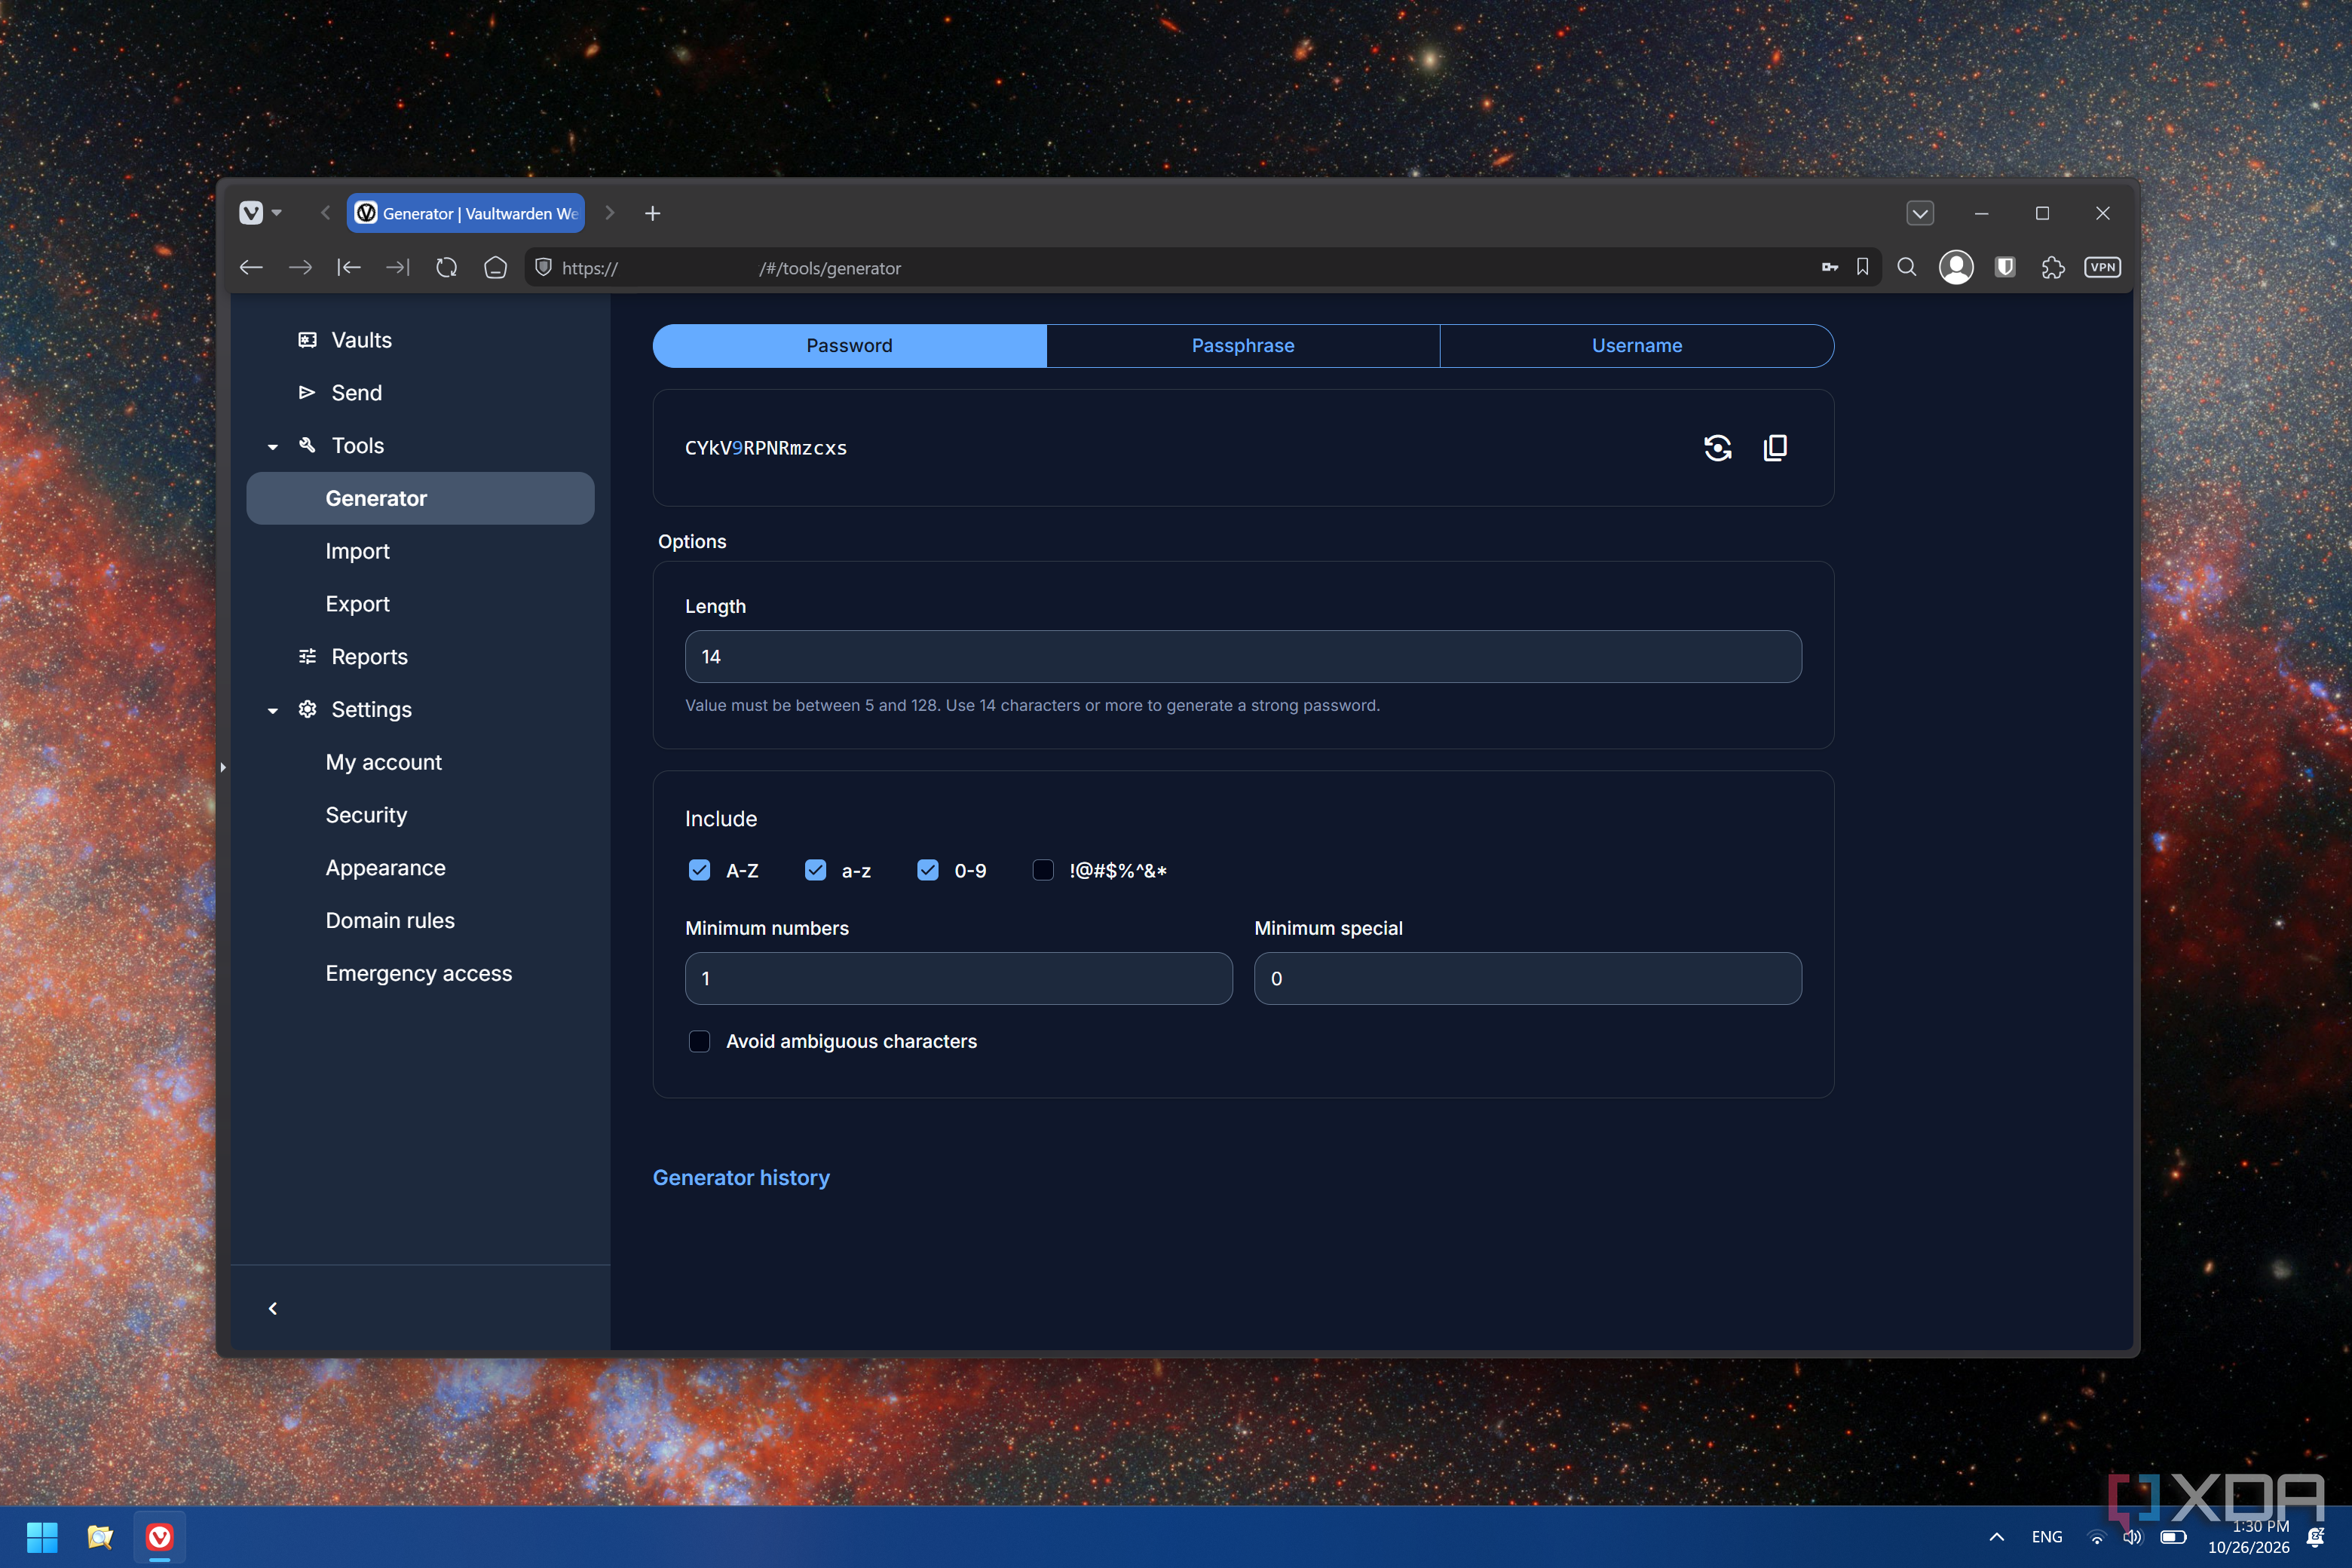
Task: Open saved passwords key icon in address bar
Action: (1830, 268)
